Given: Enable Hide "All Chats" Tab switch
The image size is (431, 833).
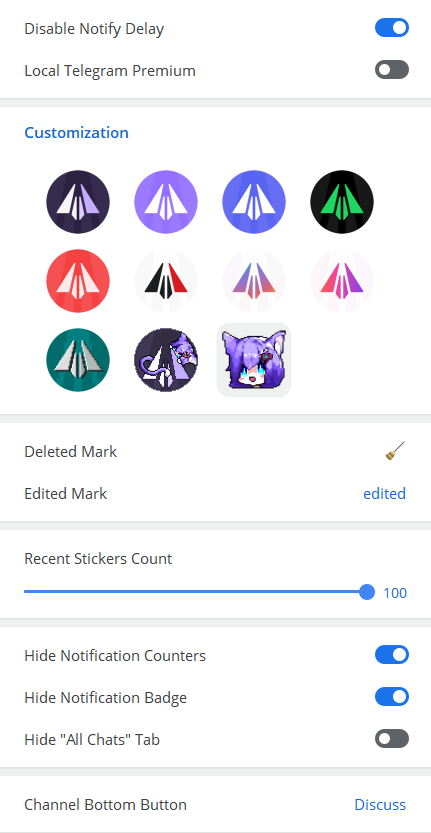Looking at the screenshot, I should click(x=392, y=738).
